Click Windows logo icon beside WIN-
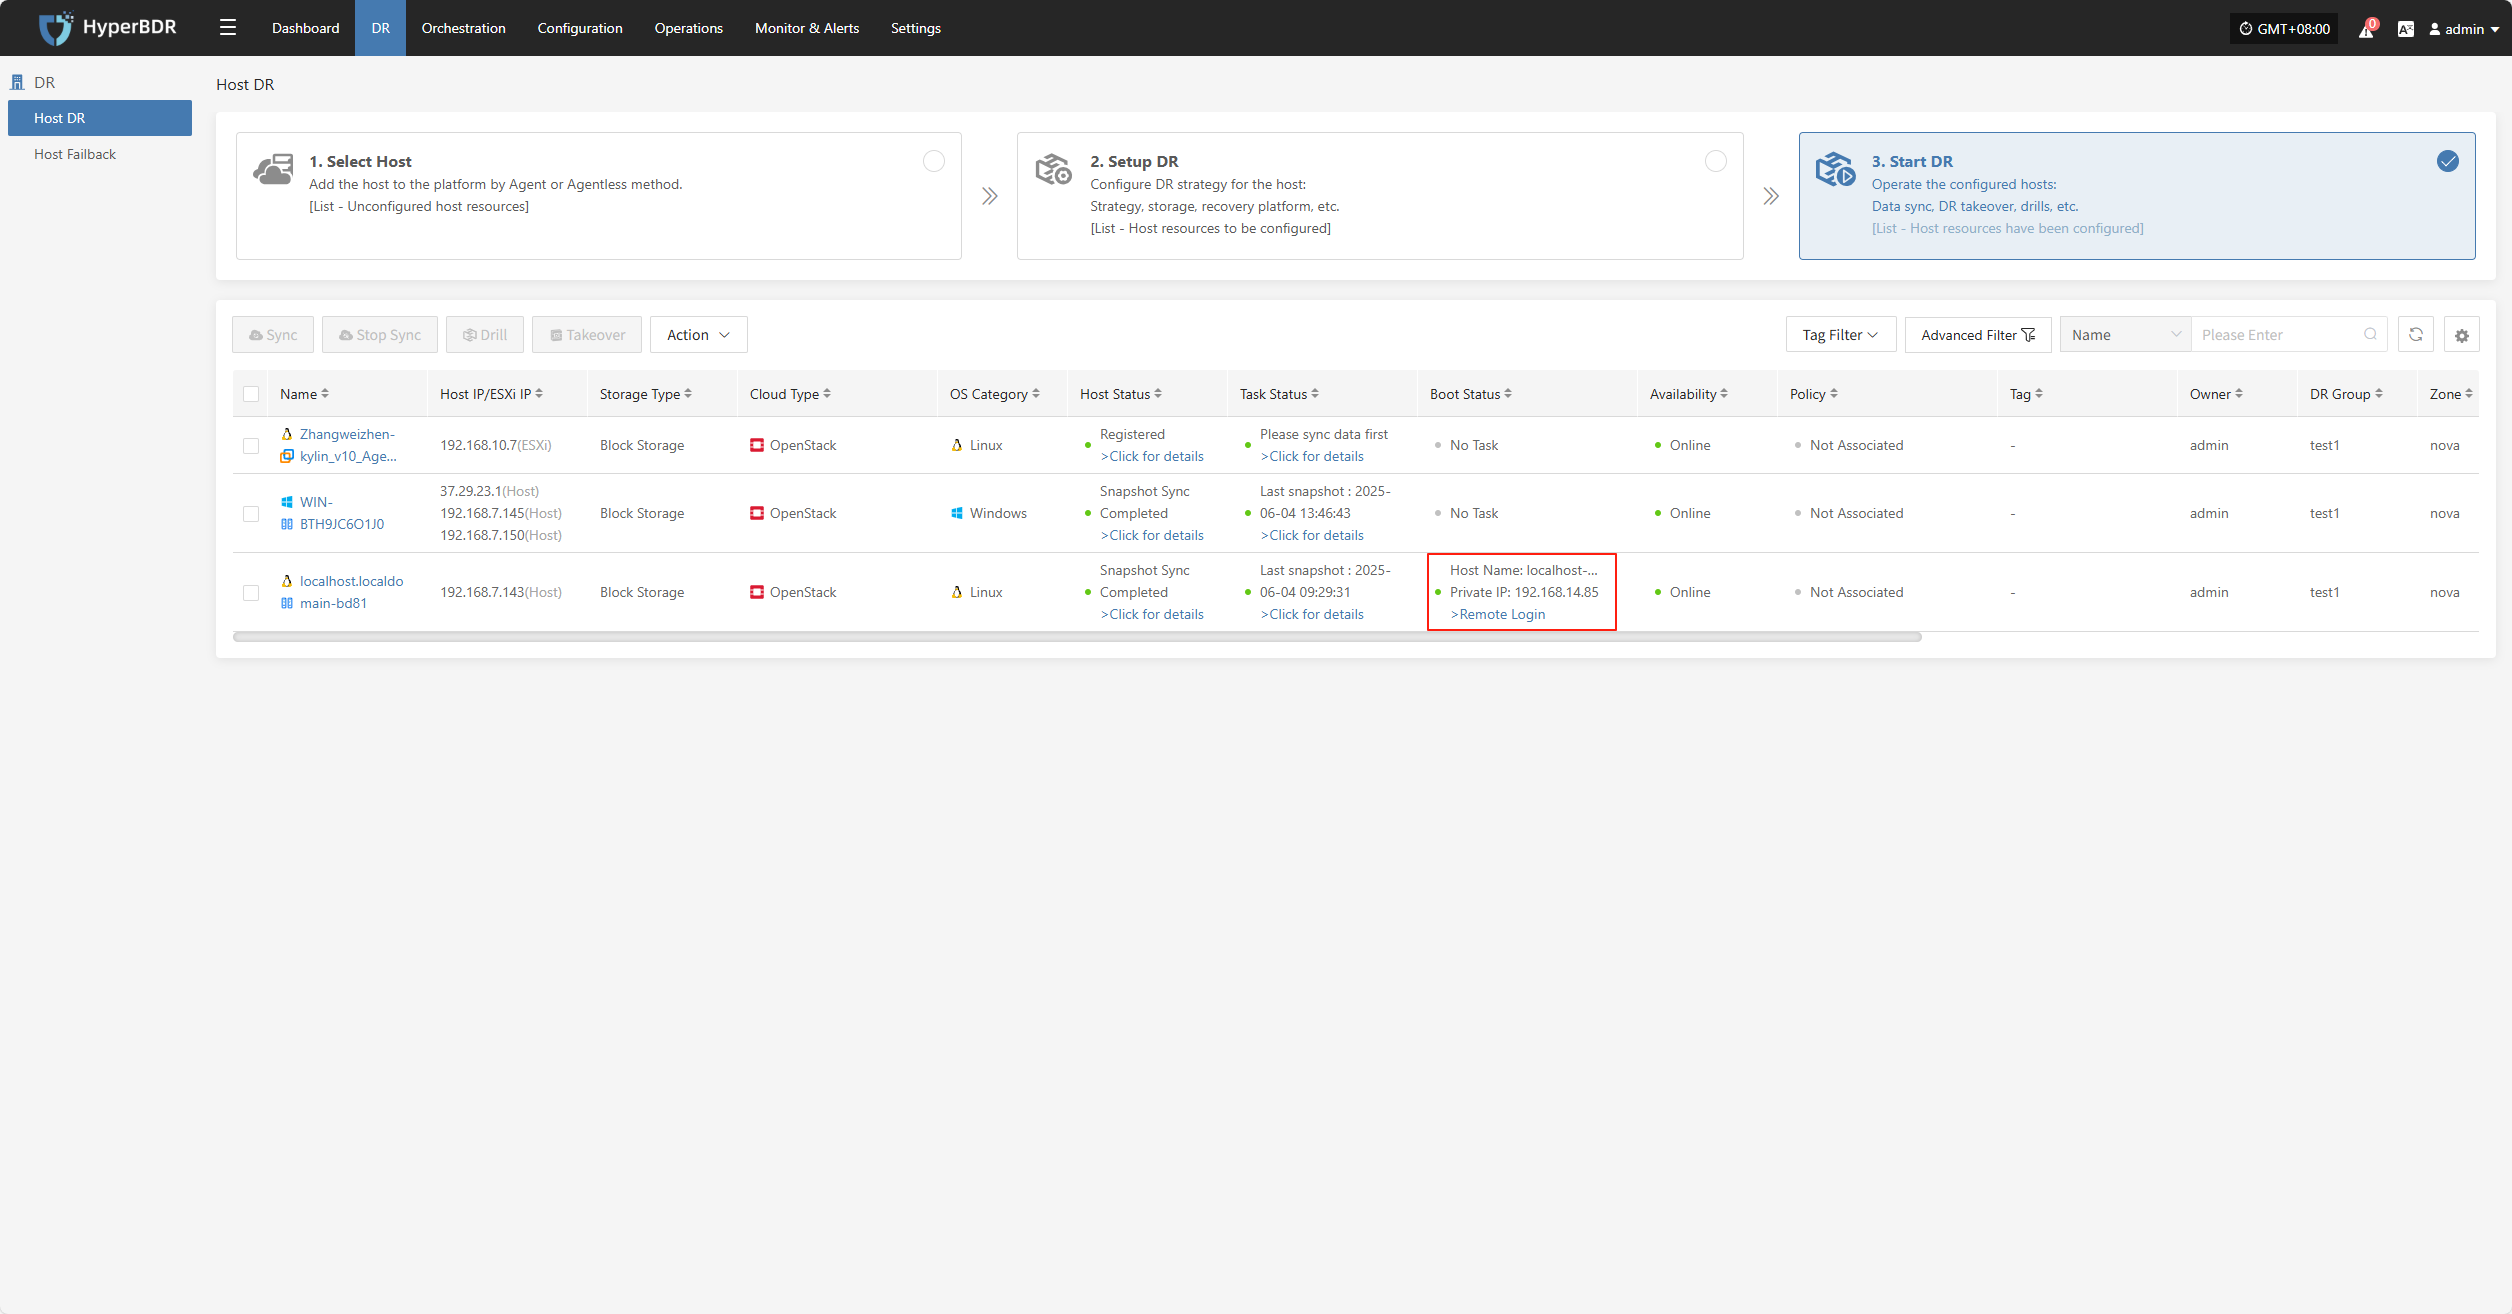The width and height of the screenshot is (2512, 1314). click(x=287, y=502)
